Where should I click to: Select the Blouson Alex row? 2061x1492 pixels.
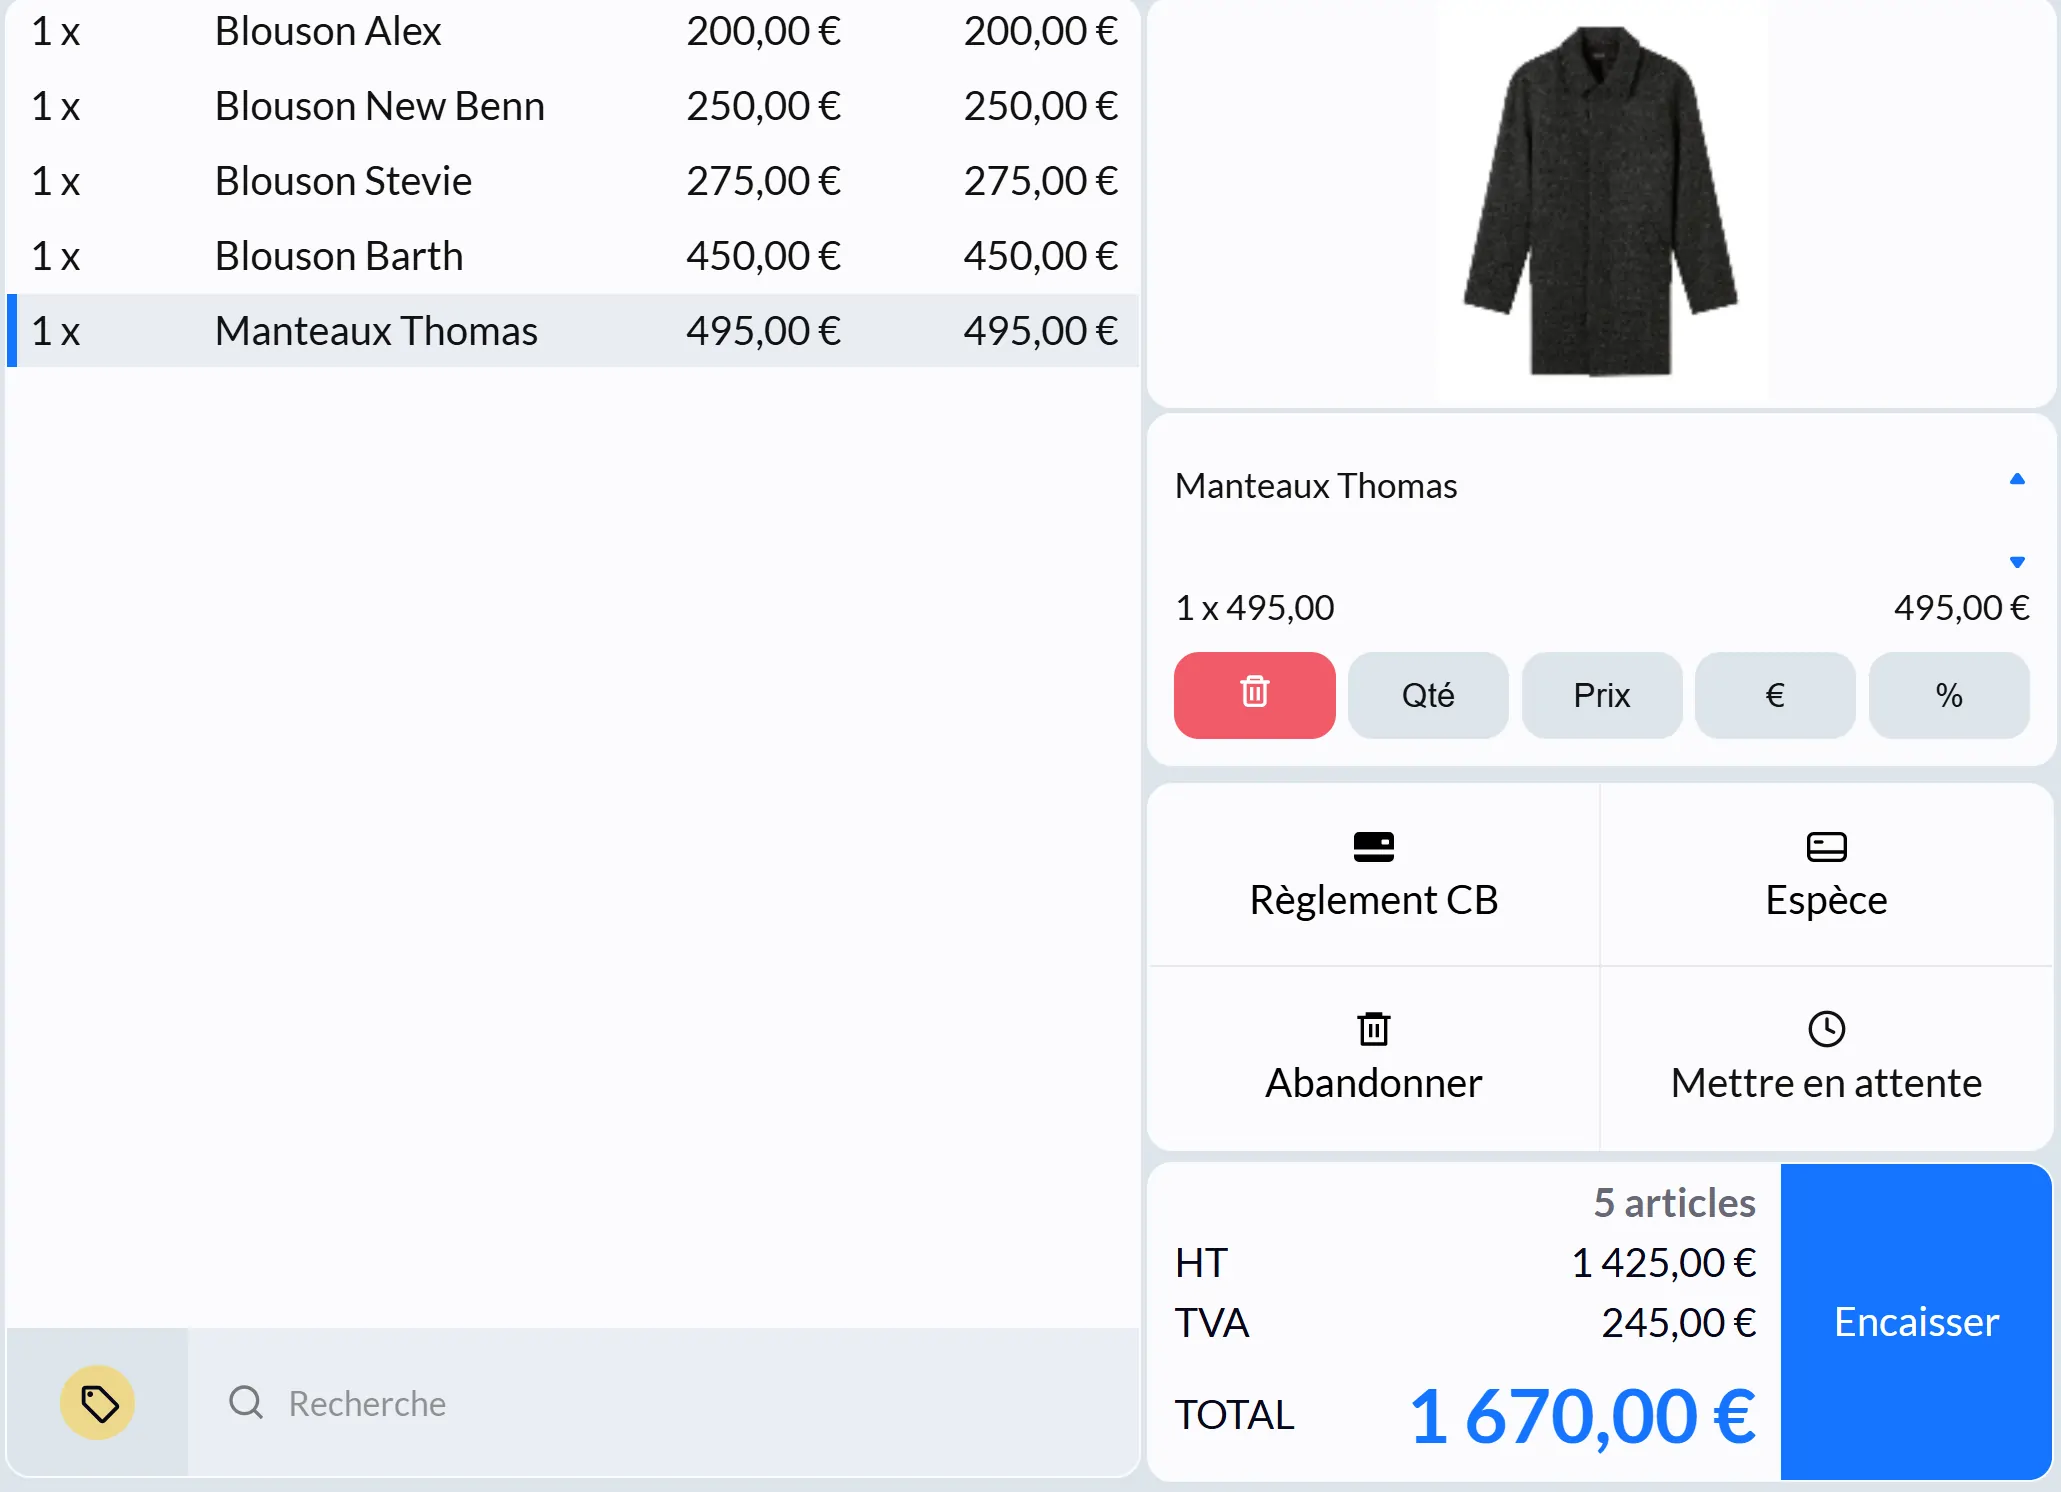click(x=573, y=32)
